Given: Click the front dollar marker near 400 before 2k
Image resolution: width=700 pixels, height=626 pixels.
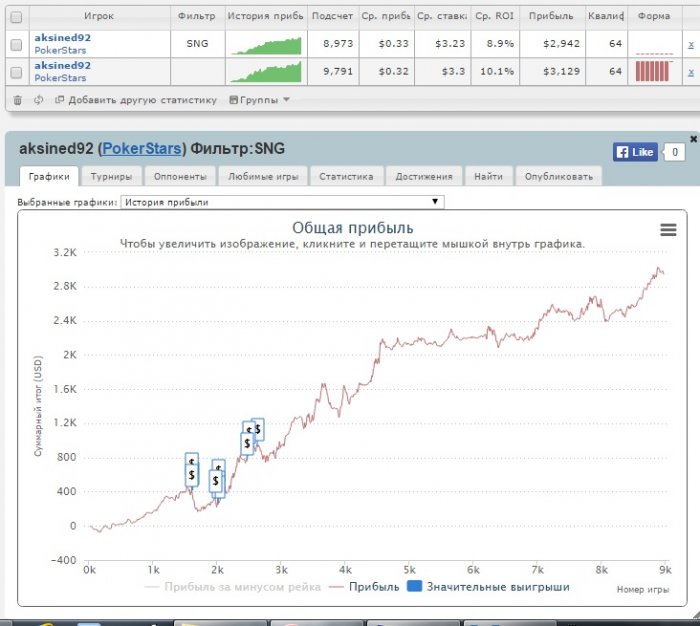Looking at the screenshot, I should (x=216, y=481).
